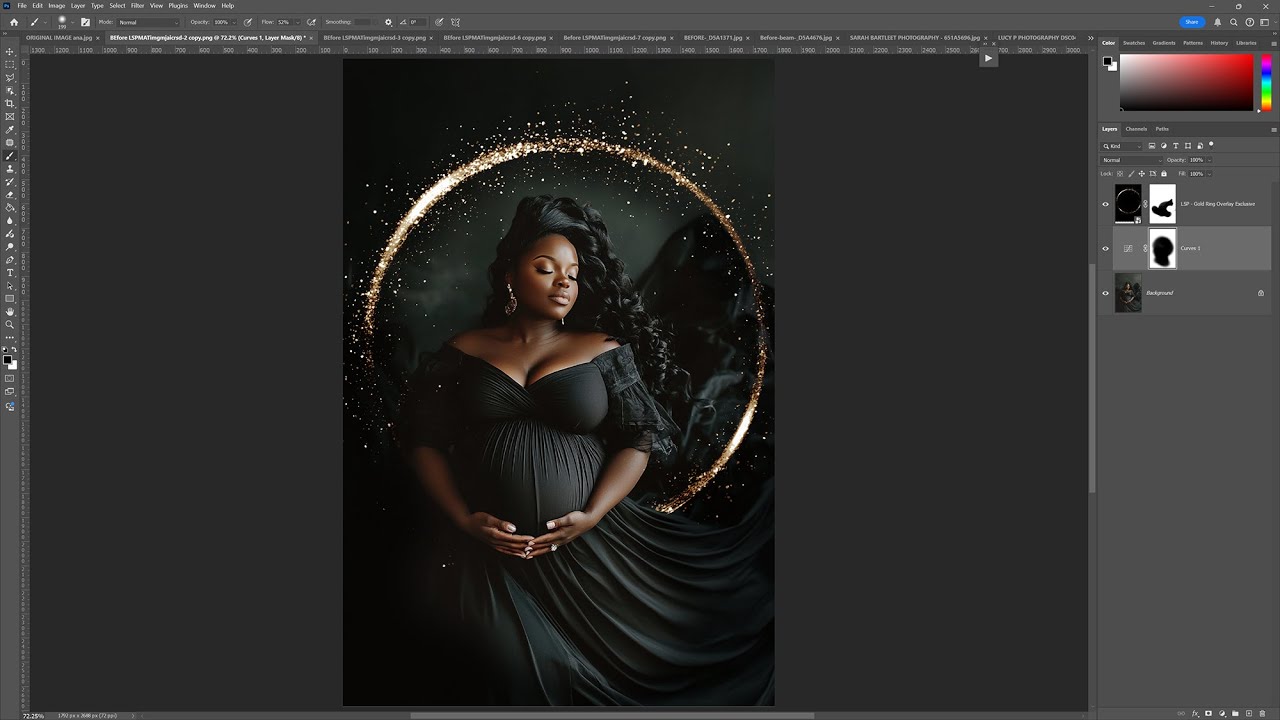Open the Gradients panel tab
The image size is (1280, 720).
coord(1164,43)
